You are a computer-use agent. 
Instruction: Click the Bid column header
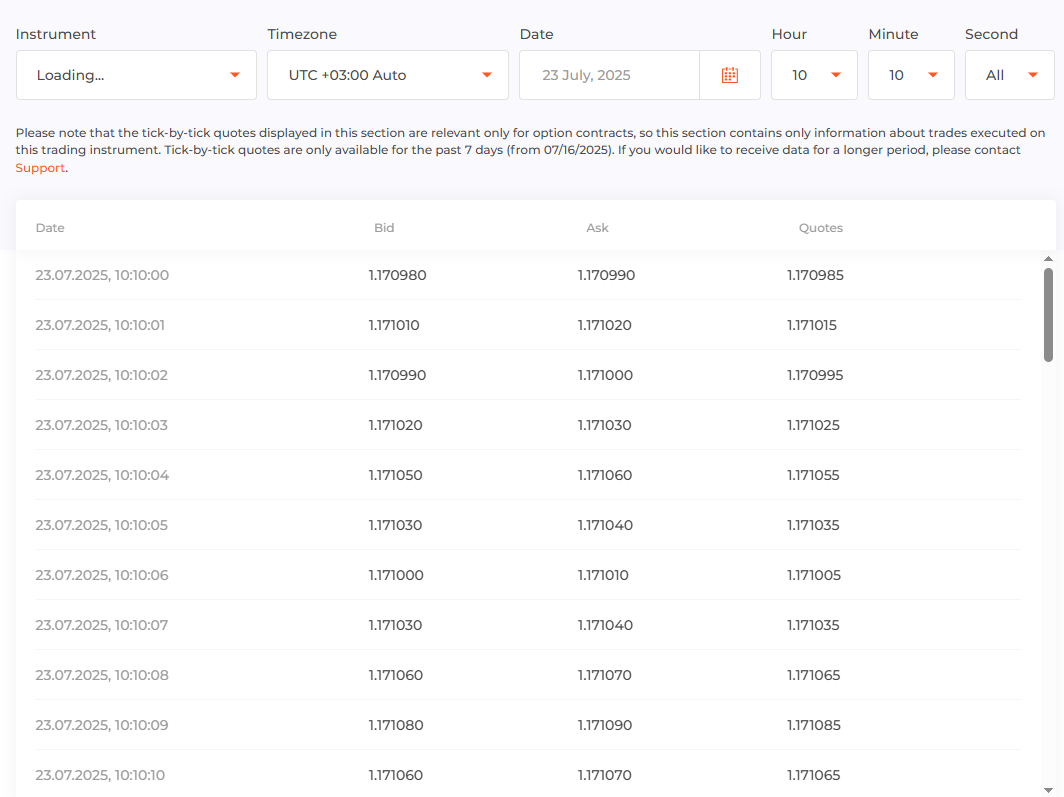tap(384, 228)
